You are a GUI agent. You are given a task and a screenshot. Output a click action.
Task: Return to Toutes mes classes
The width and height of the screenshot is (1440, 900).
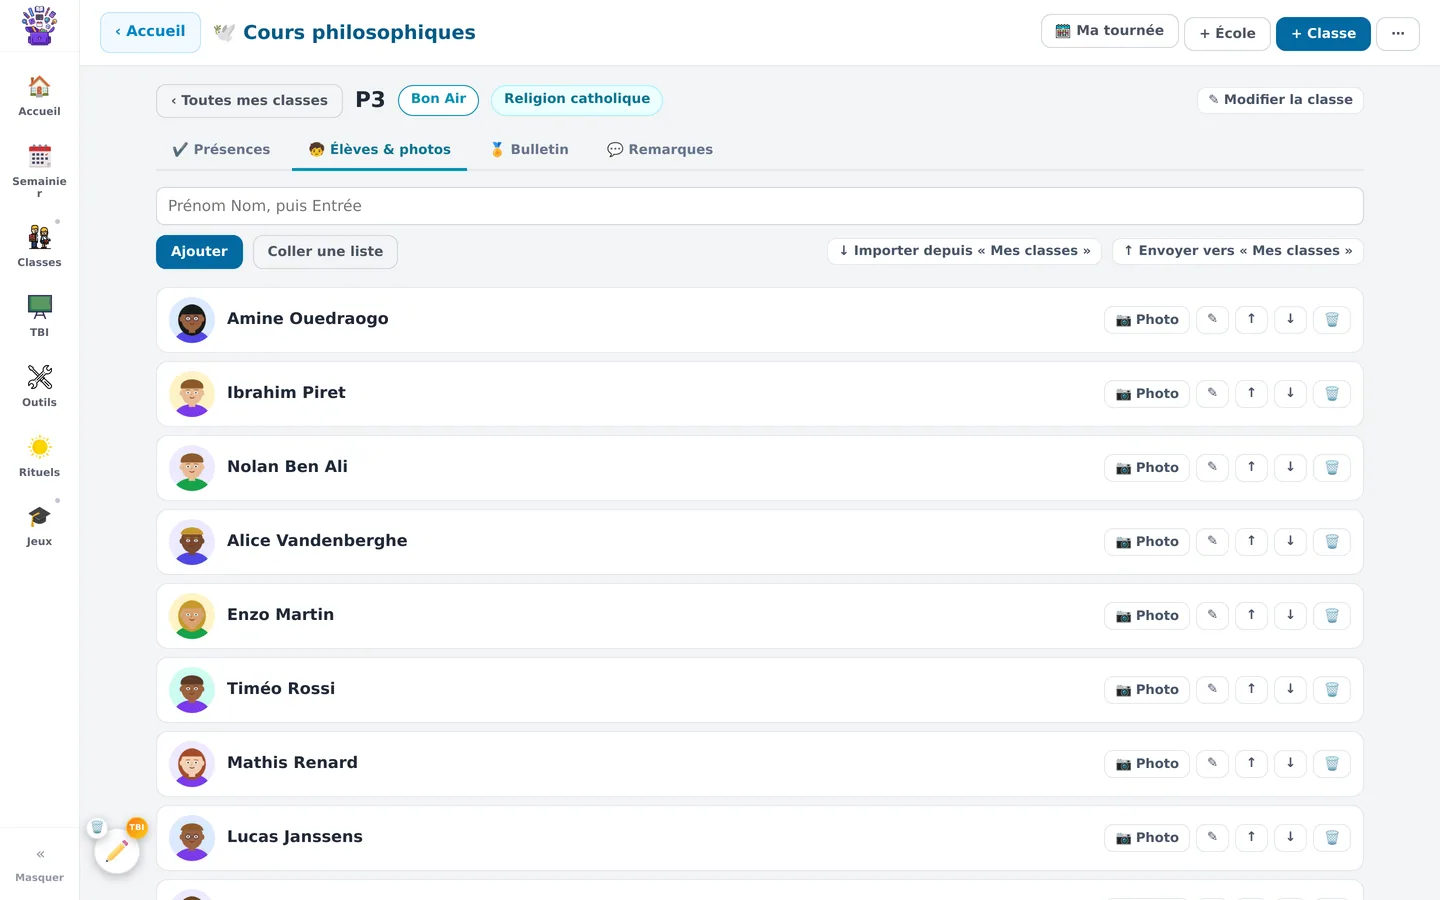pyautogui.click(x=249, y=101)
